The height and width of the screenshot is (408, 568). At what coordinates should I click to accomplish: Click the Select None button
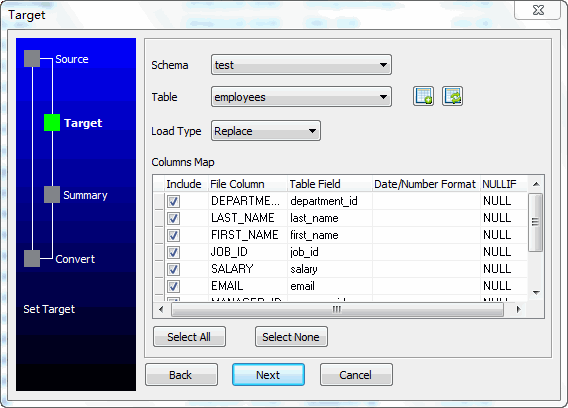pos(291,337)
